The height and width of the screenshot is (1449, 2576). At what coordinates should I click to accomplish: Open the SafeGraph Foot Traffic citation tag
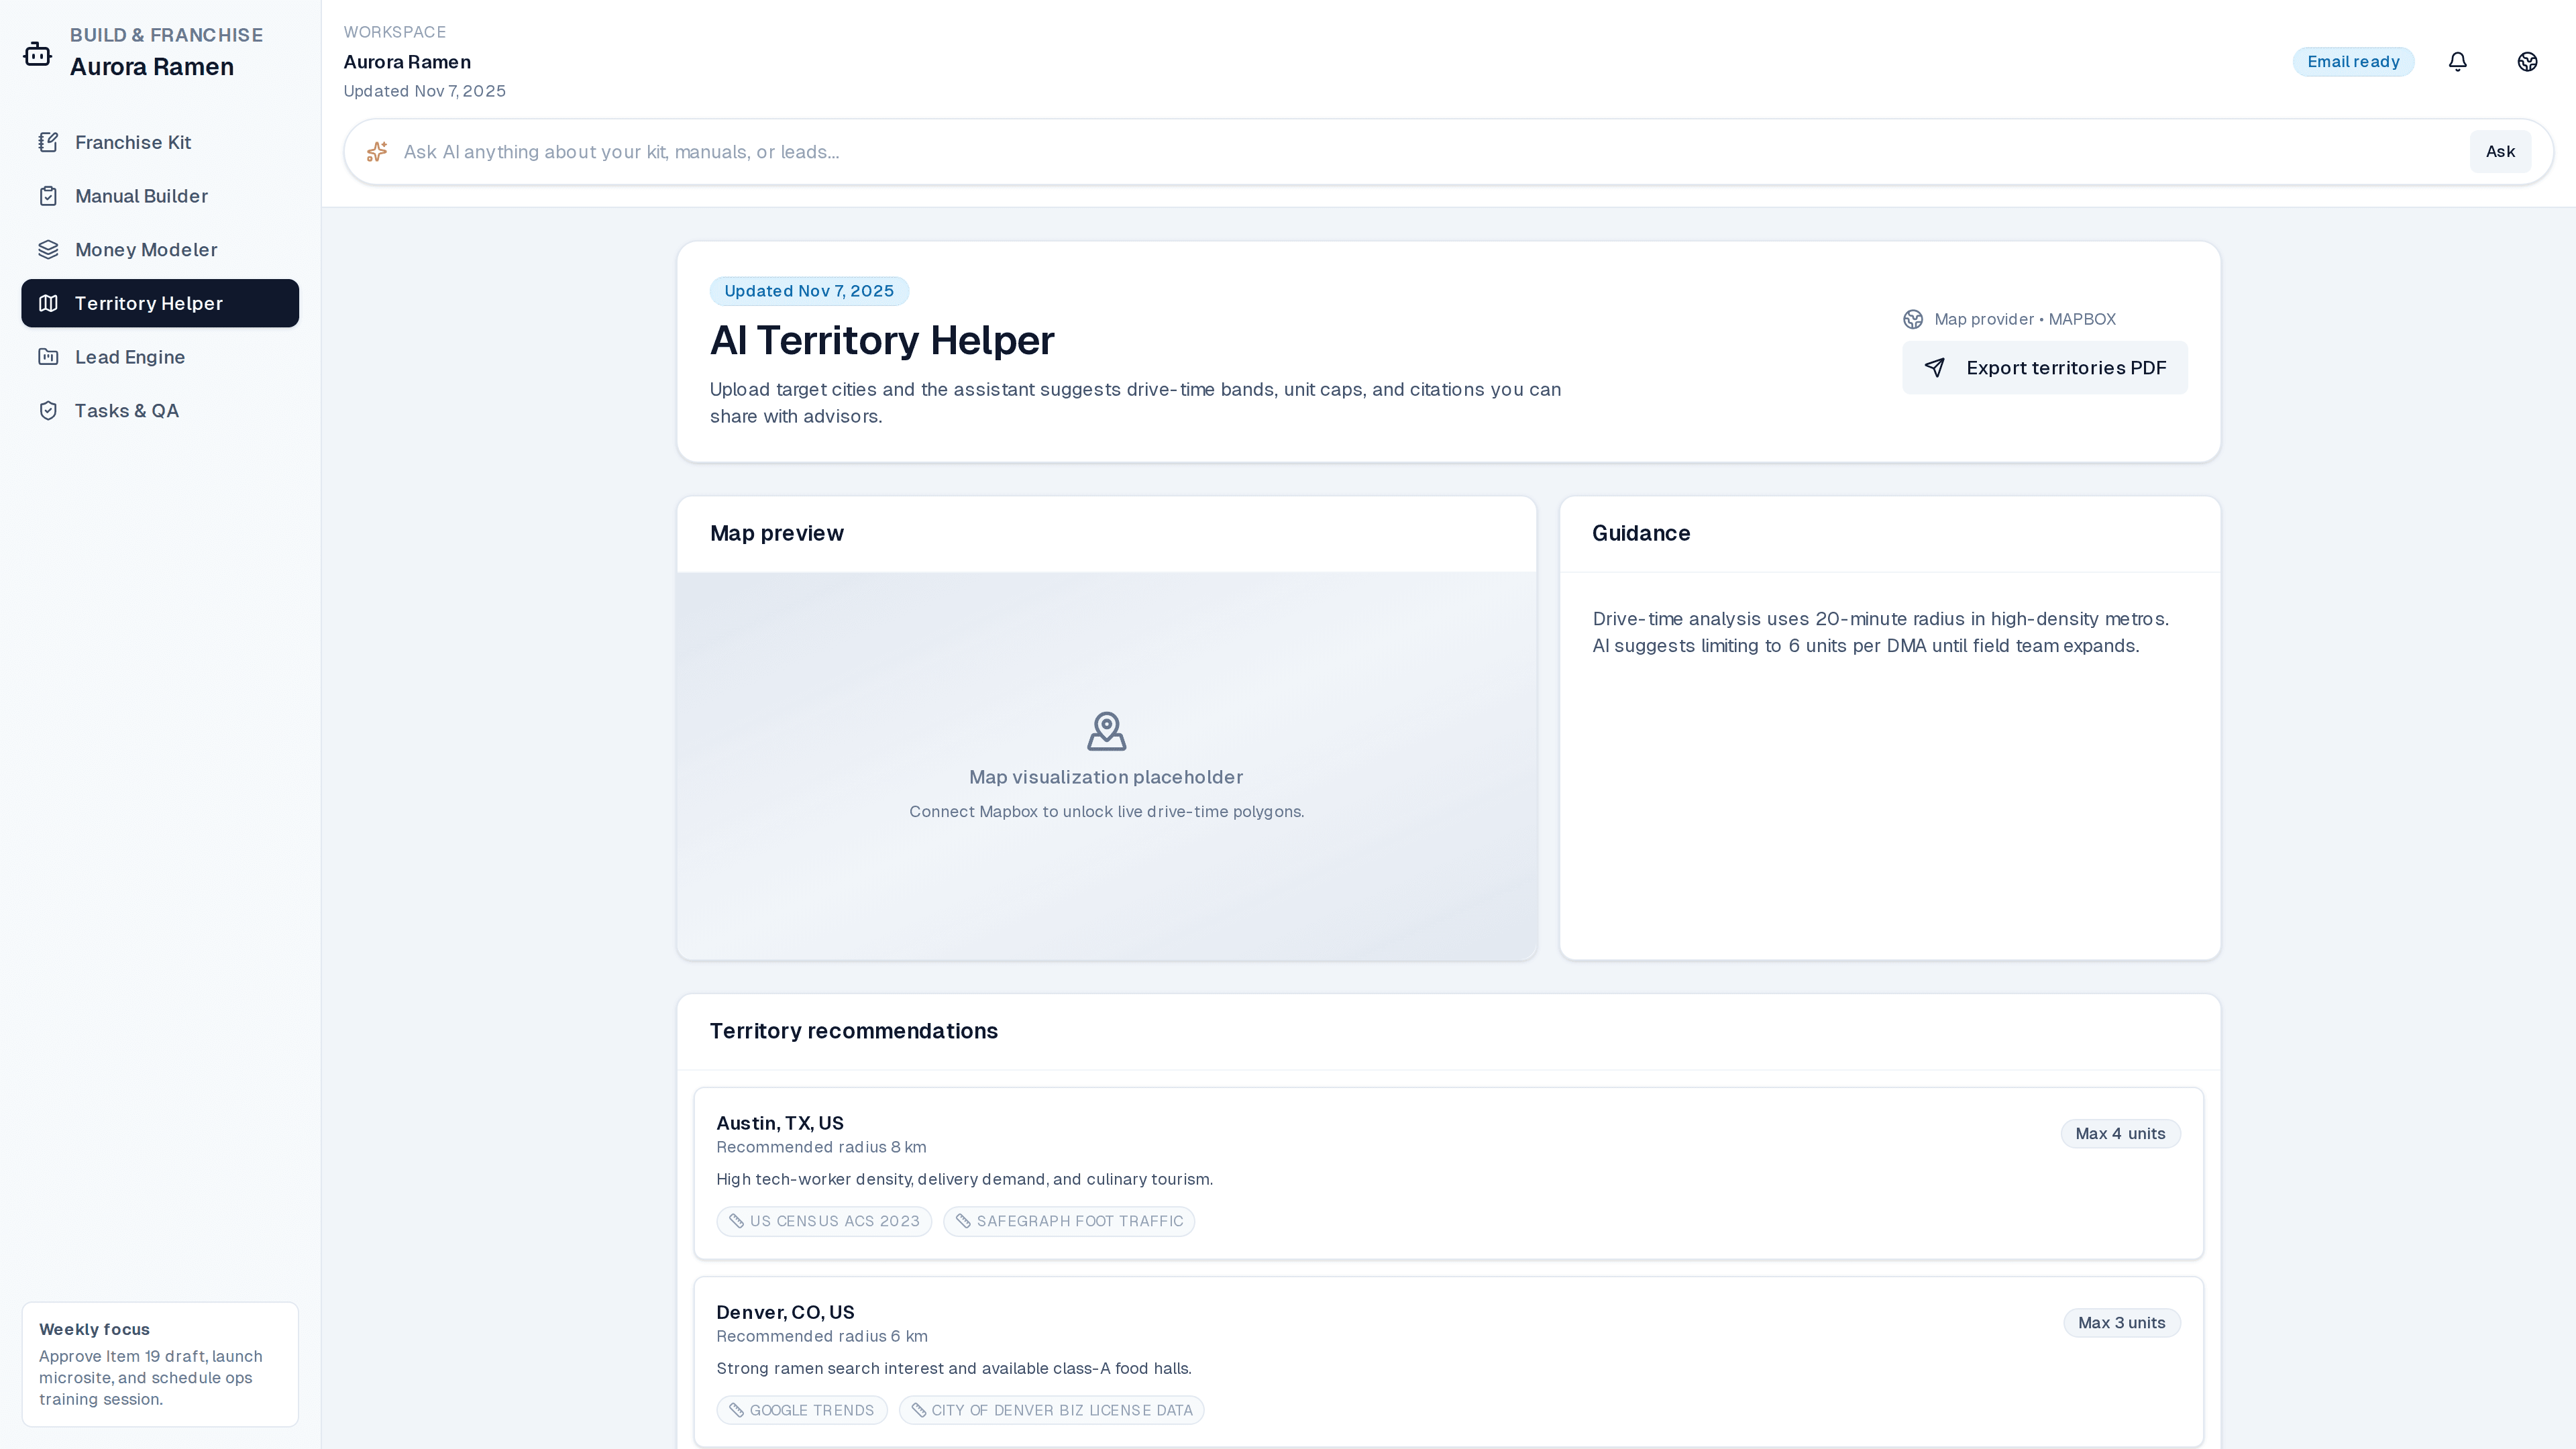(1068, 1221)
